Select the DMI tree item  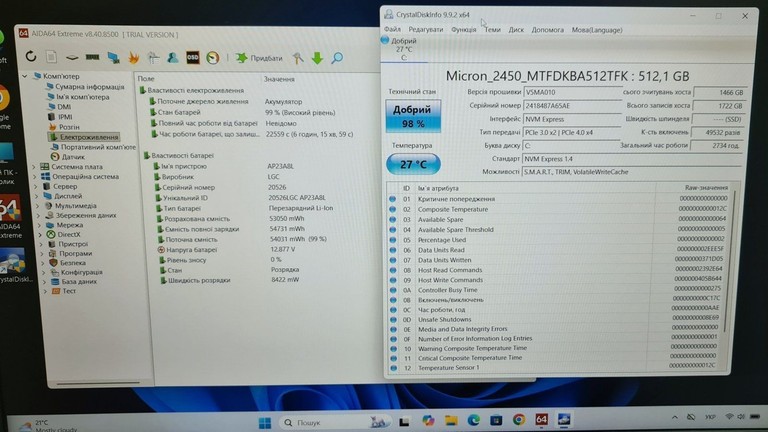[64, 107]
